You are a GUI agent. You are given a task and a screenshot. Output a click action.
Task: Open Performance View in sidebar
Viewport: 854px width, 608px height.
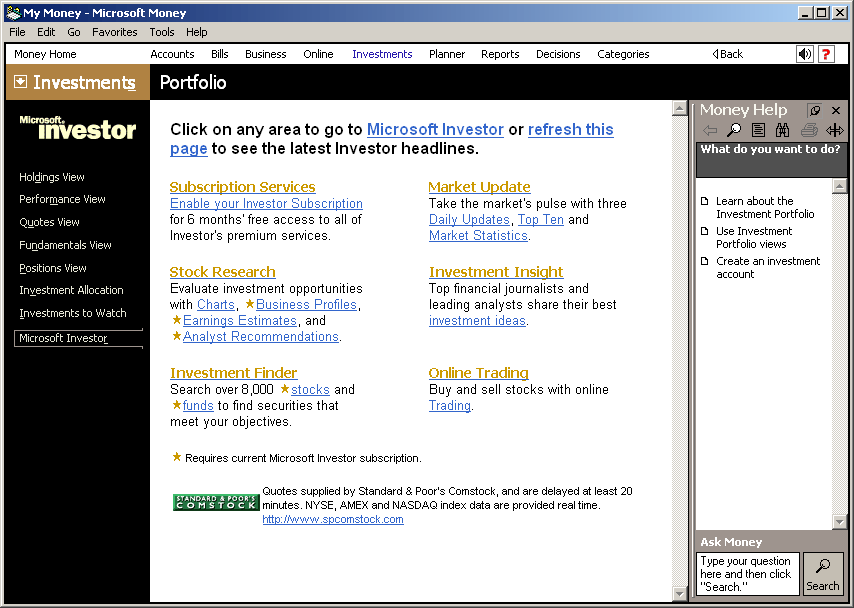[62, 199]
